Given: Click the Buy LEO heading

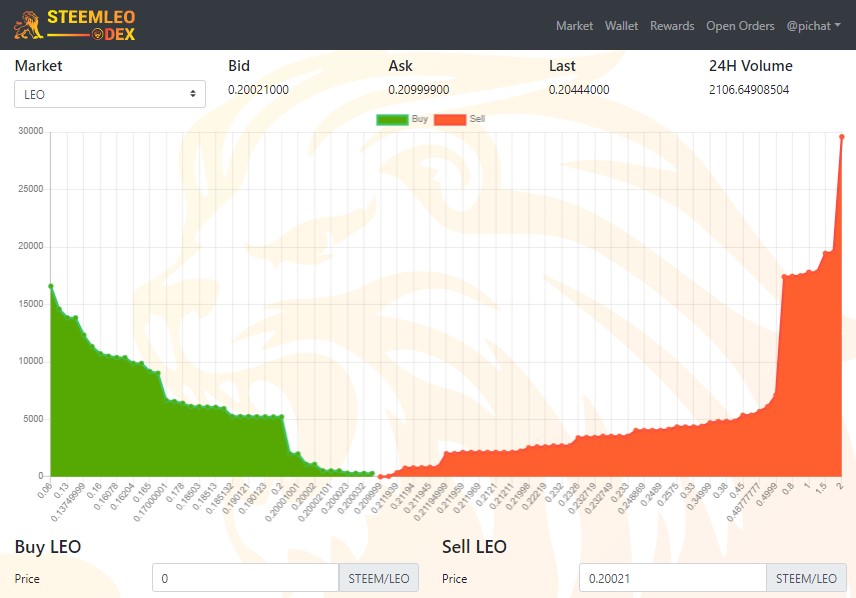Looking at the screenshot, I should coord(48,546).
